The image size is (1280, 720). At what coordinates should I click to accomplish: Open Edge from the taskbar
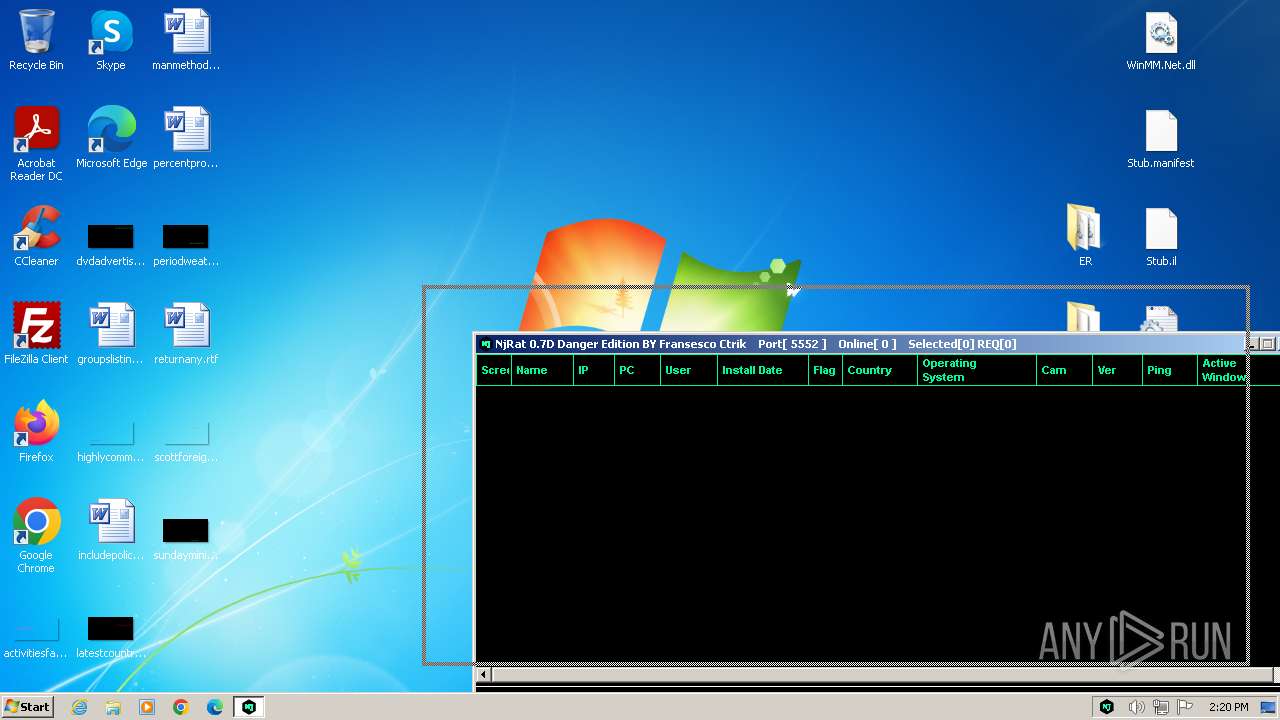(215, 707)
